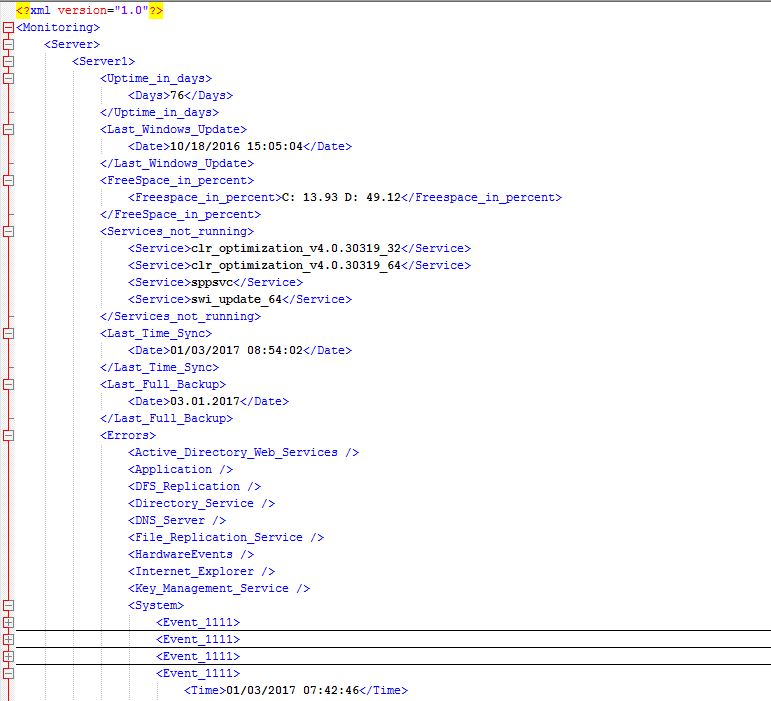Collapse the Uptime_in_days fold marker
Screen dimensions: 771x701
pyautogui.click(x=8, y=78)
